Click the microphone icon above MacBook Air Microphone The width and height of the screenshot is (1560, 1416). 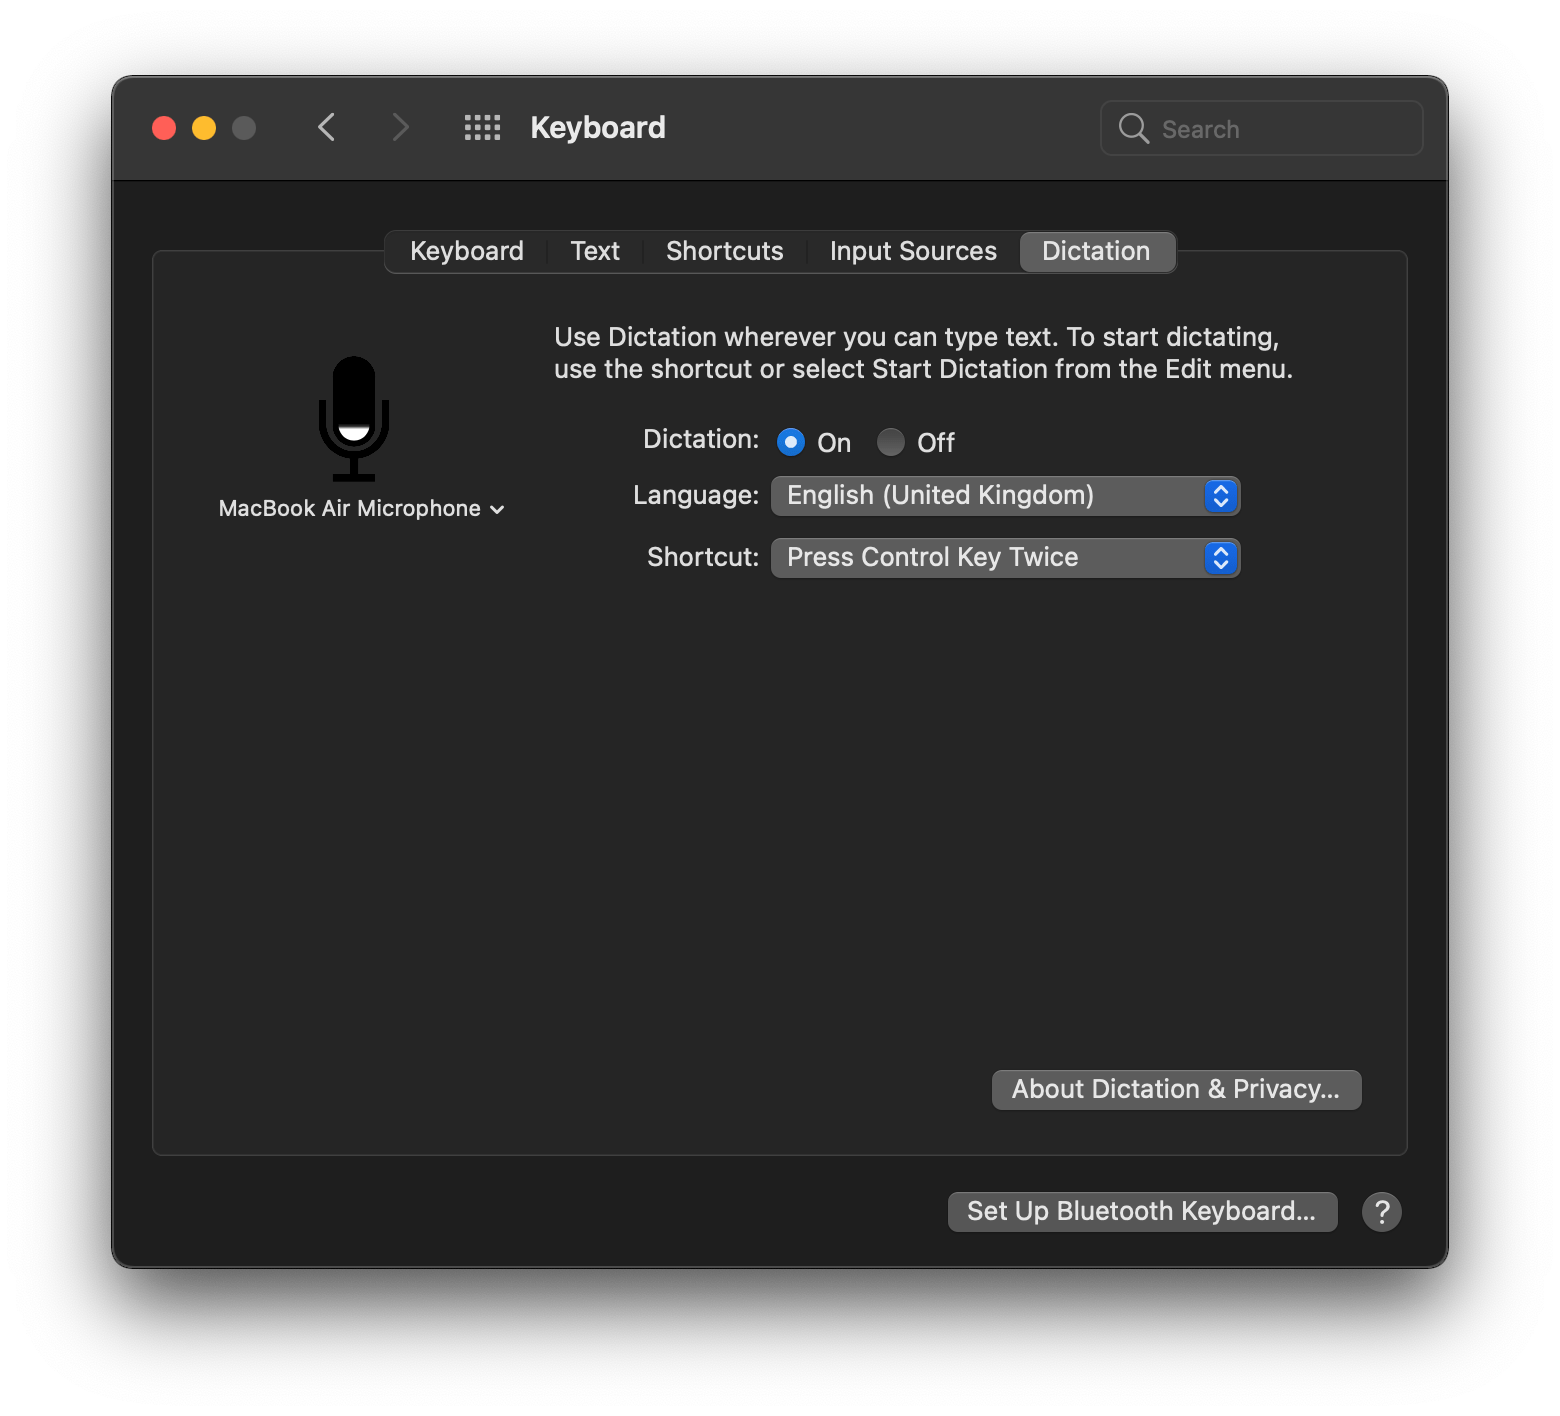[354, 417]
